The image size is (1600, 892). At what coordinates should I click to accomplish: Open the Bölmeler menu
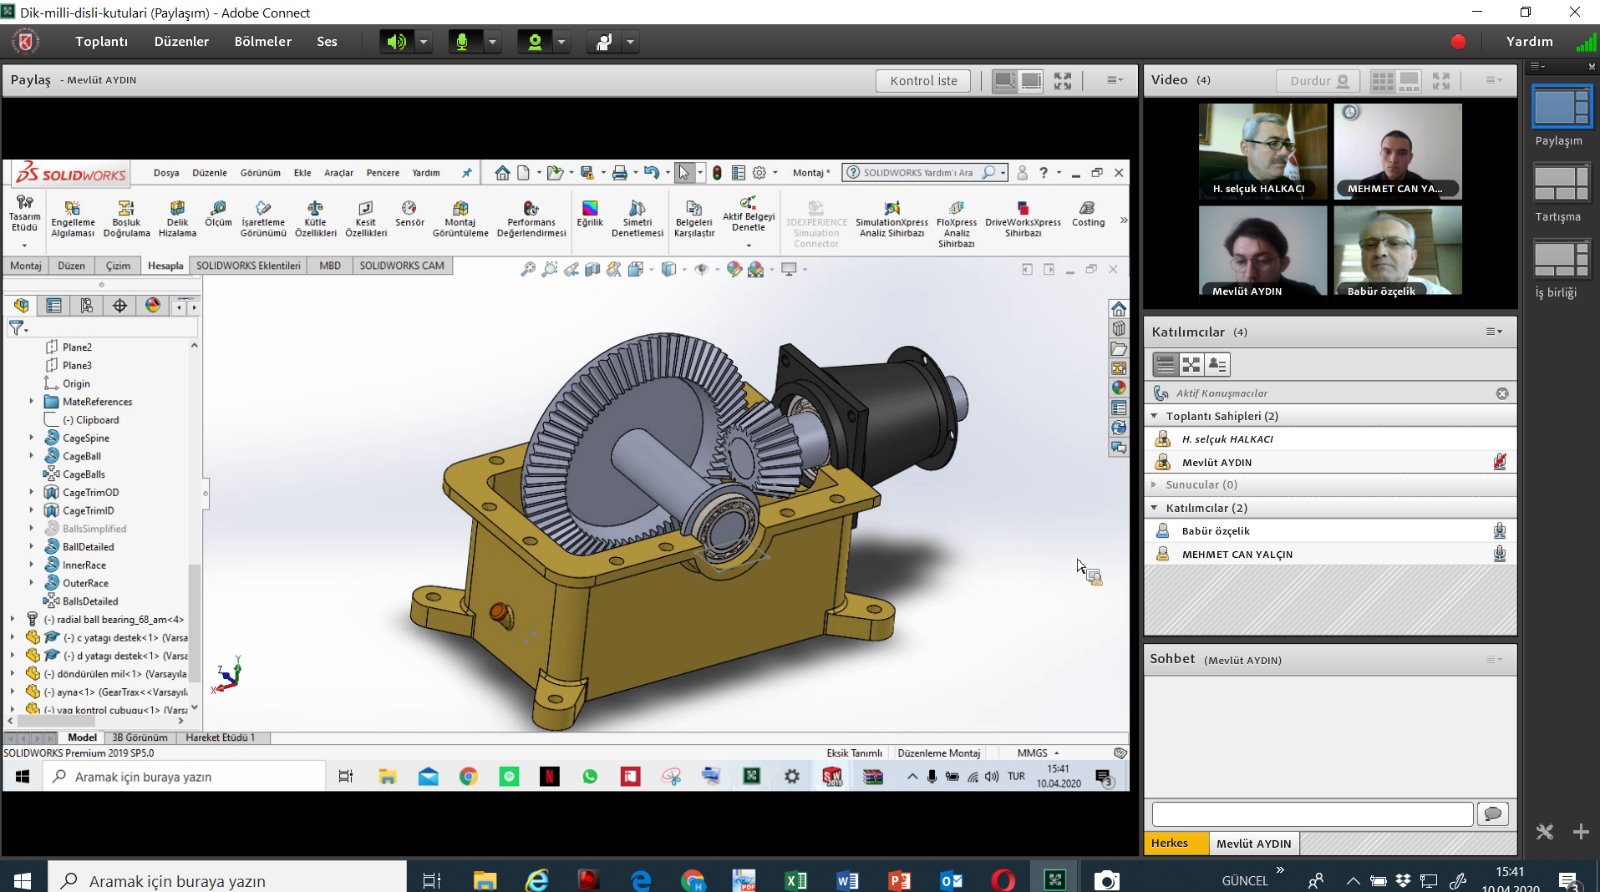point(262,42)
